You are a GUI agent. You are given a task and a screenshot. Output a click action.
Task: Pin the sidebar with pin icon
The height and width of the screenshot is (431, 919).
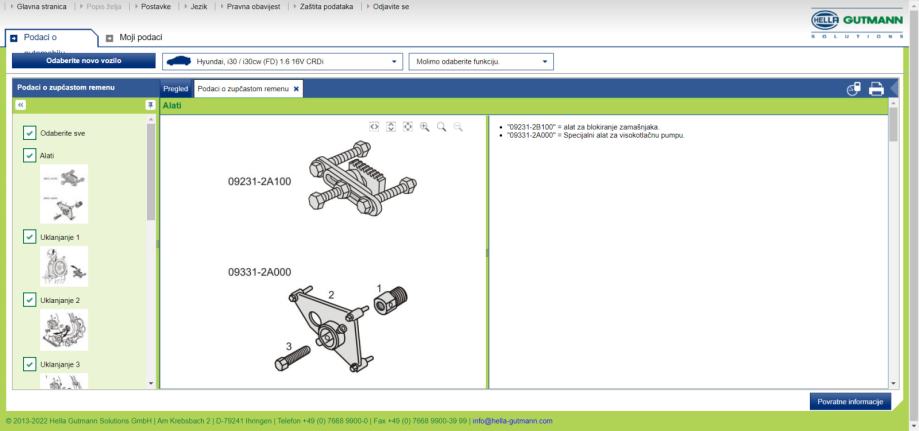(x=150, y=105)
